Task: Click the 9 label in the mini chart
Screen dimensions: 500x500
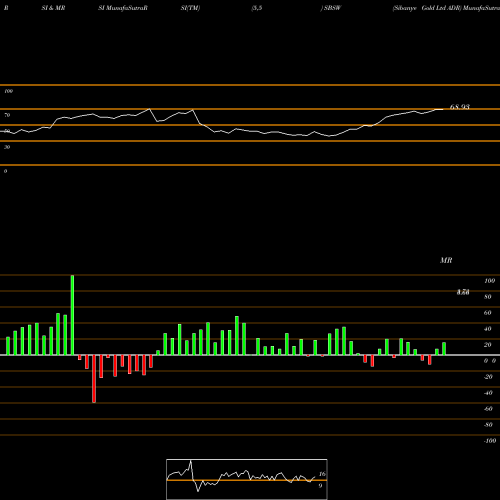Action: point(320,486)
